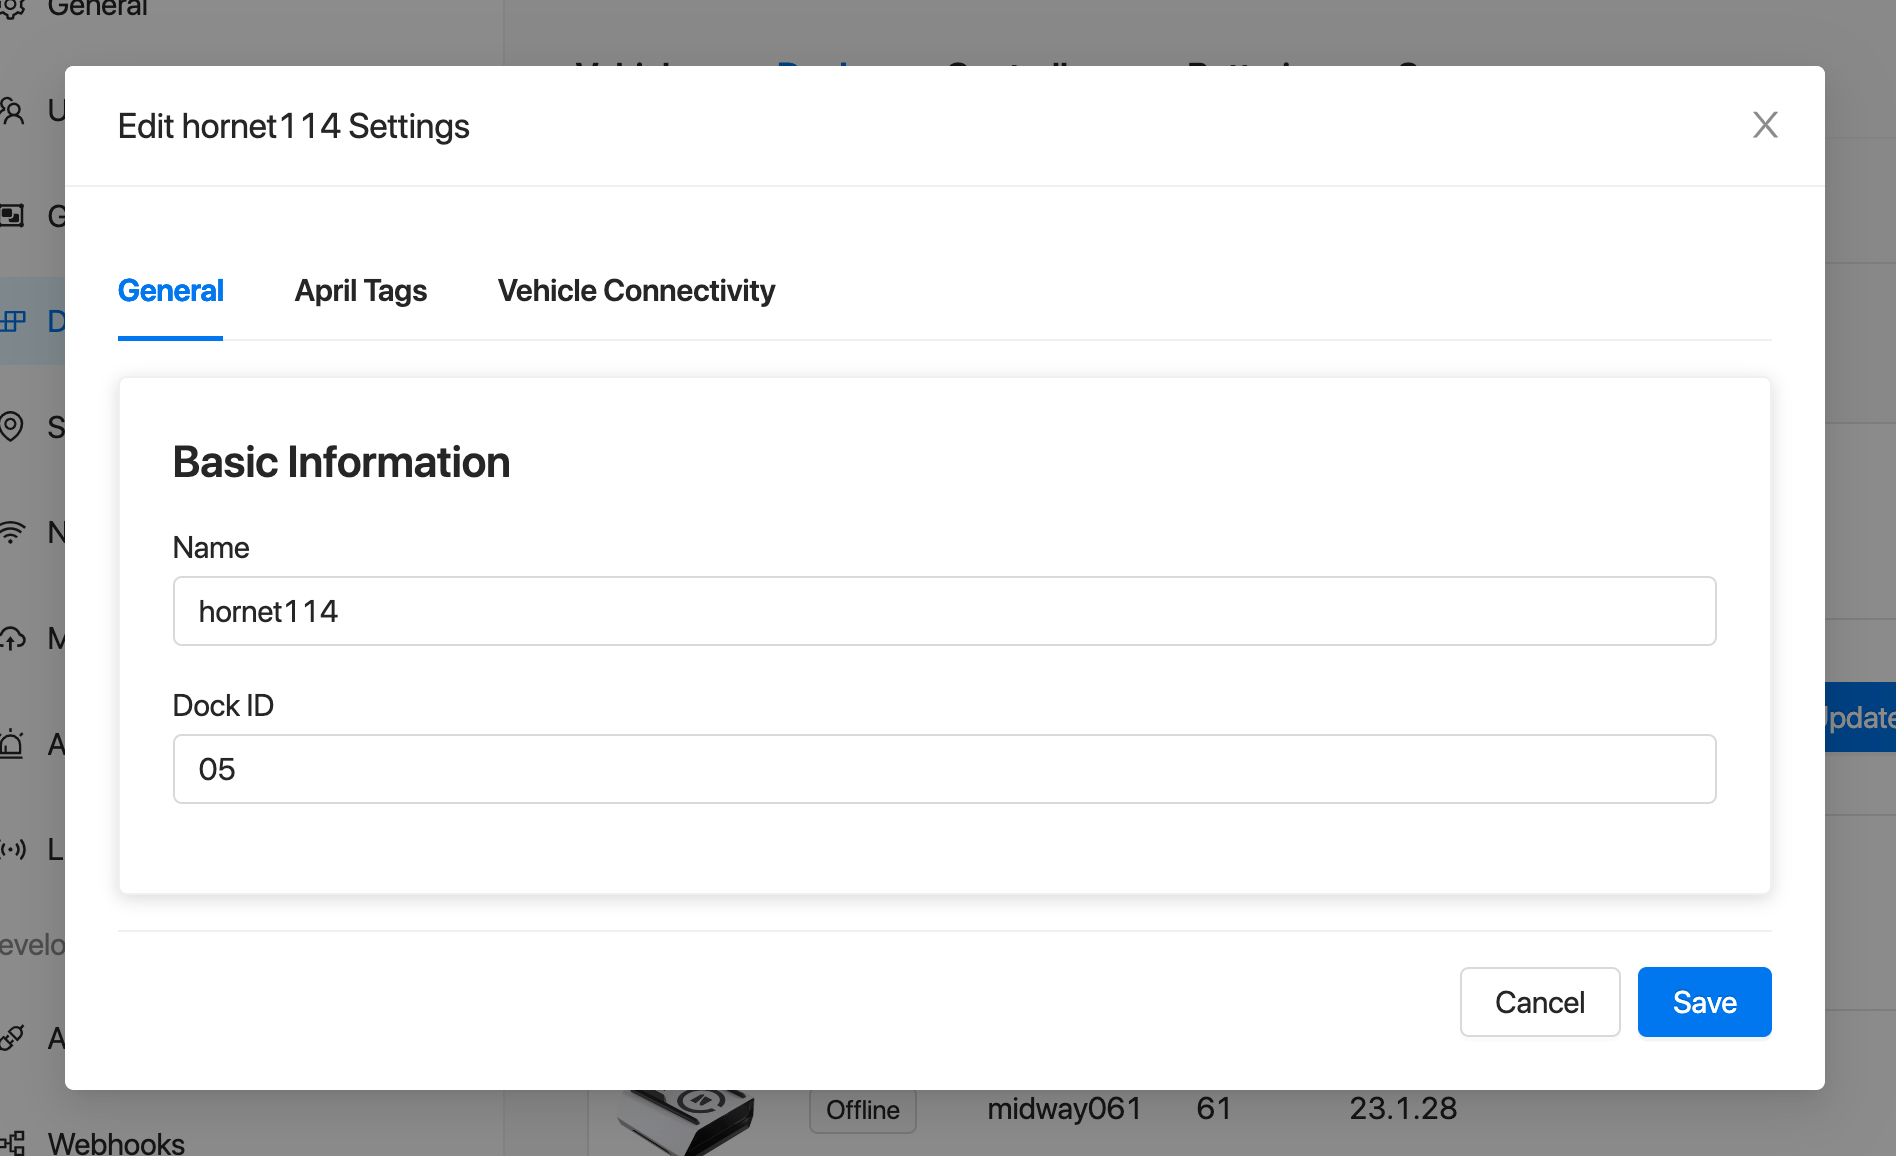This screenshot has width=1896, height=1156.
Task: Close the Edit hornet114 Settings dialog
Action: coord(1765,125)
